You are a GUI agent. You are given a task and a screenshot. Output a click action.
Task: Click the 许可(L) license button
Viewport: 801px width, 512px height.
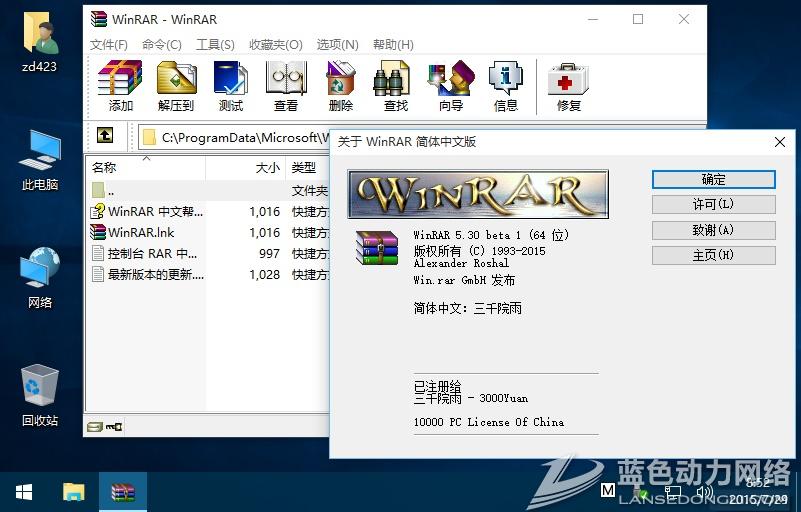click(x=713, y=205)
